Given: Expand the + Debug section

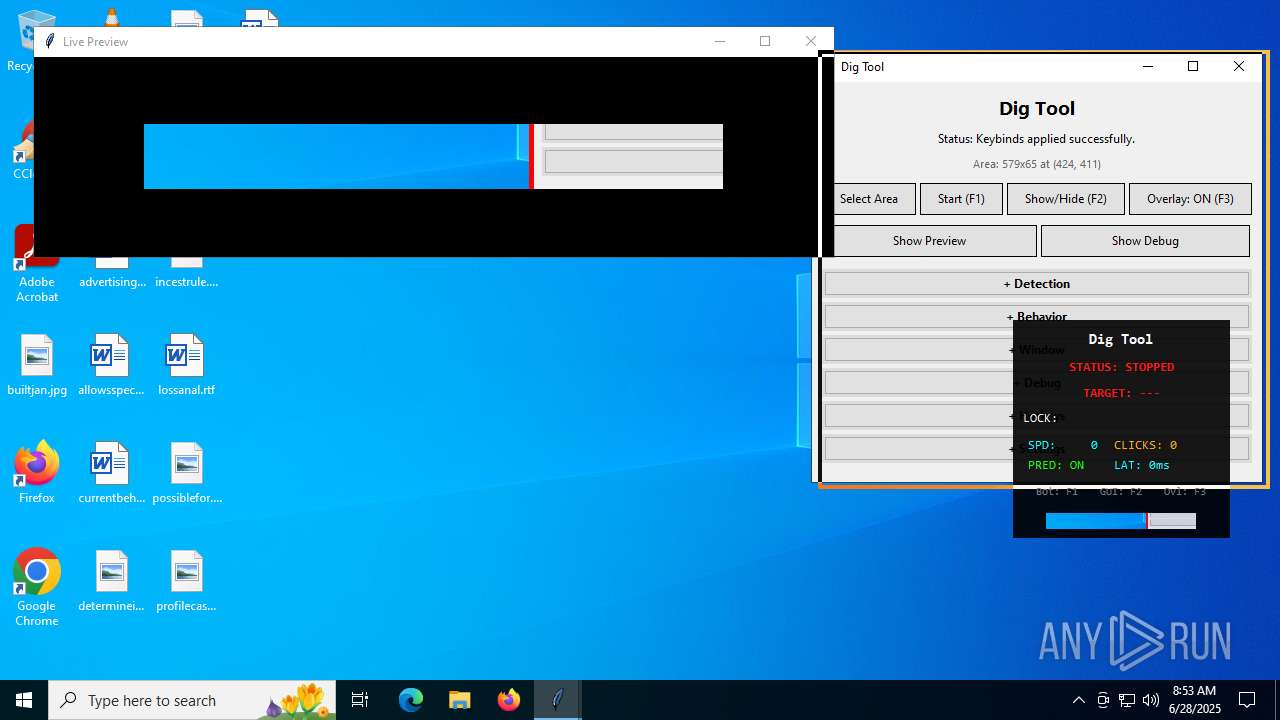Looking at the screenshot, I should tap(918, 383).
